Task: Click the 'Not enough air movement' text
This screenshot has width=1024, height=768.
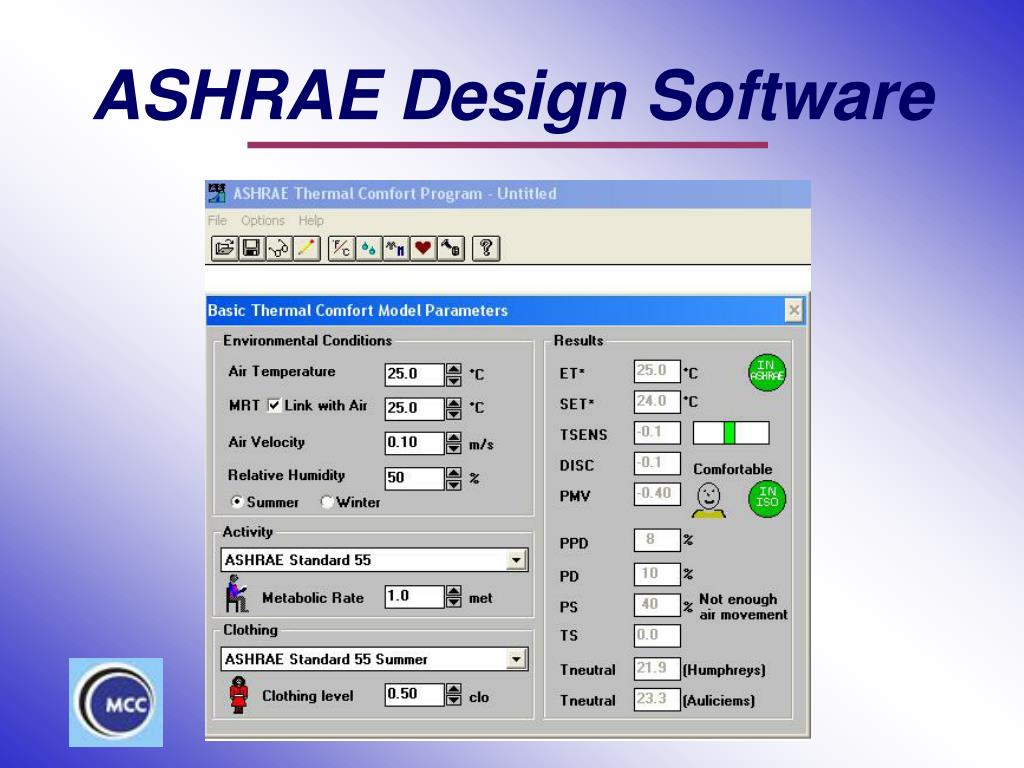Action: (x=743, y=607)
